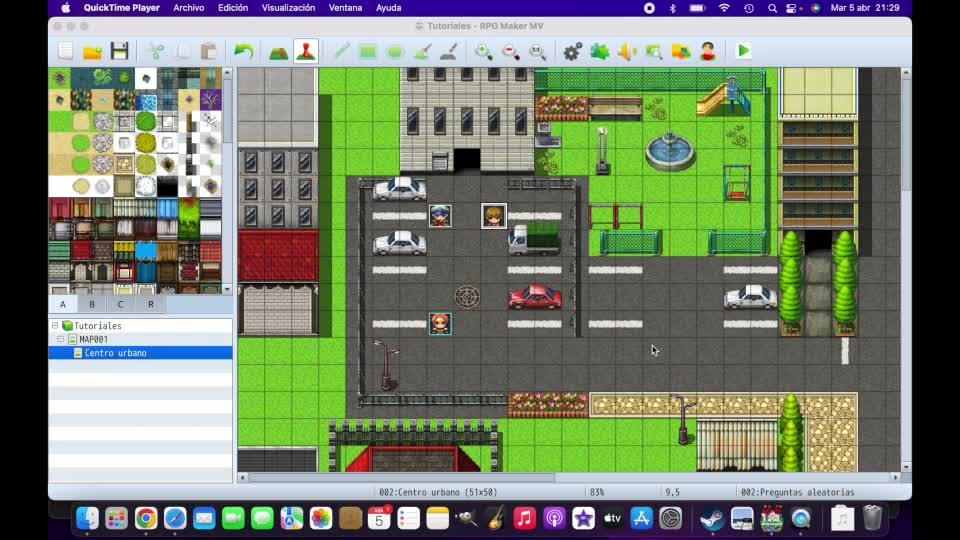Image resolution: width=960 pixels, height=540 pixels.
Task: Switch to tileset tab C
Action: click(121, 304)
